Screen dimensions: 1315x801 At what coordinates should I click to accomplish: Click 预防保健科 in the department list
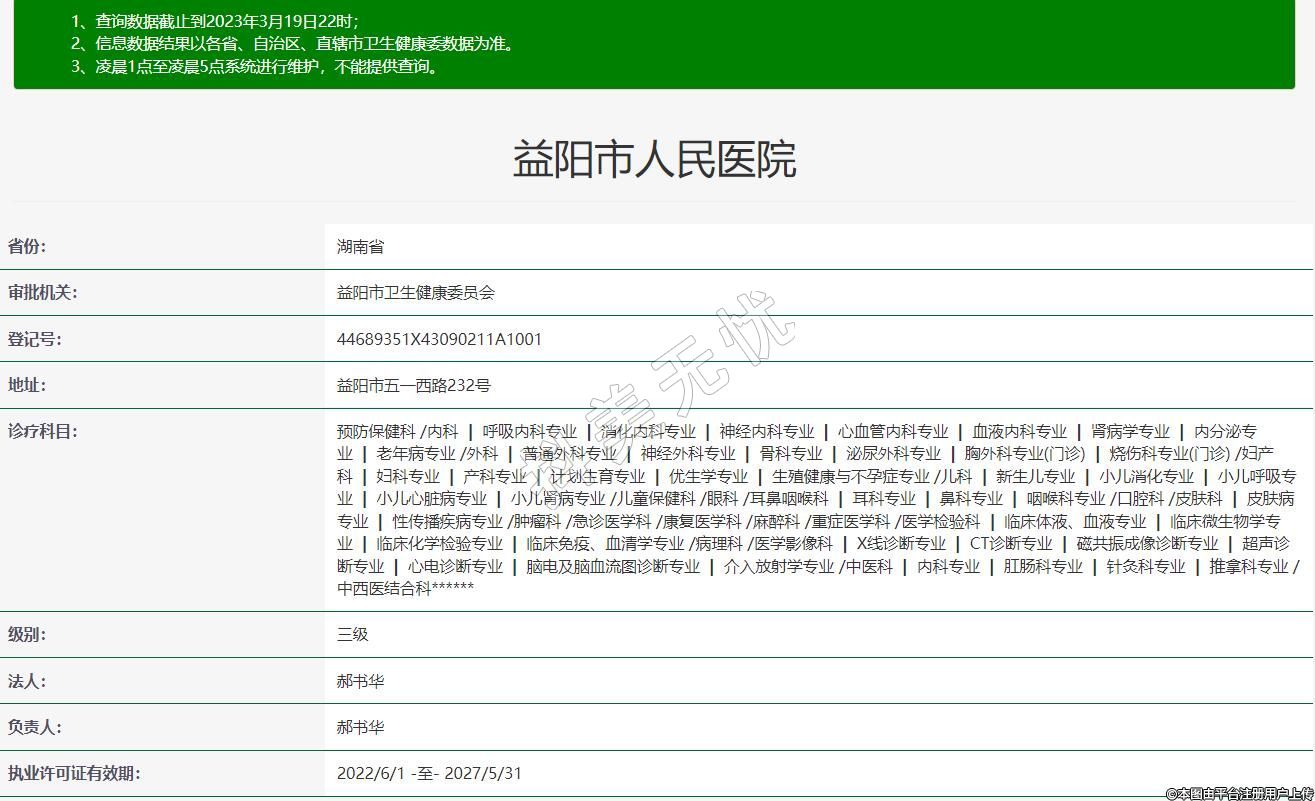tap(376, 431)
